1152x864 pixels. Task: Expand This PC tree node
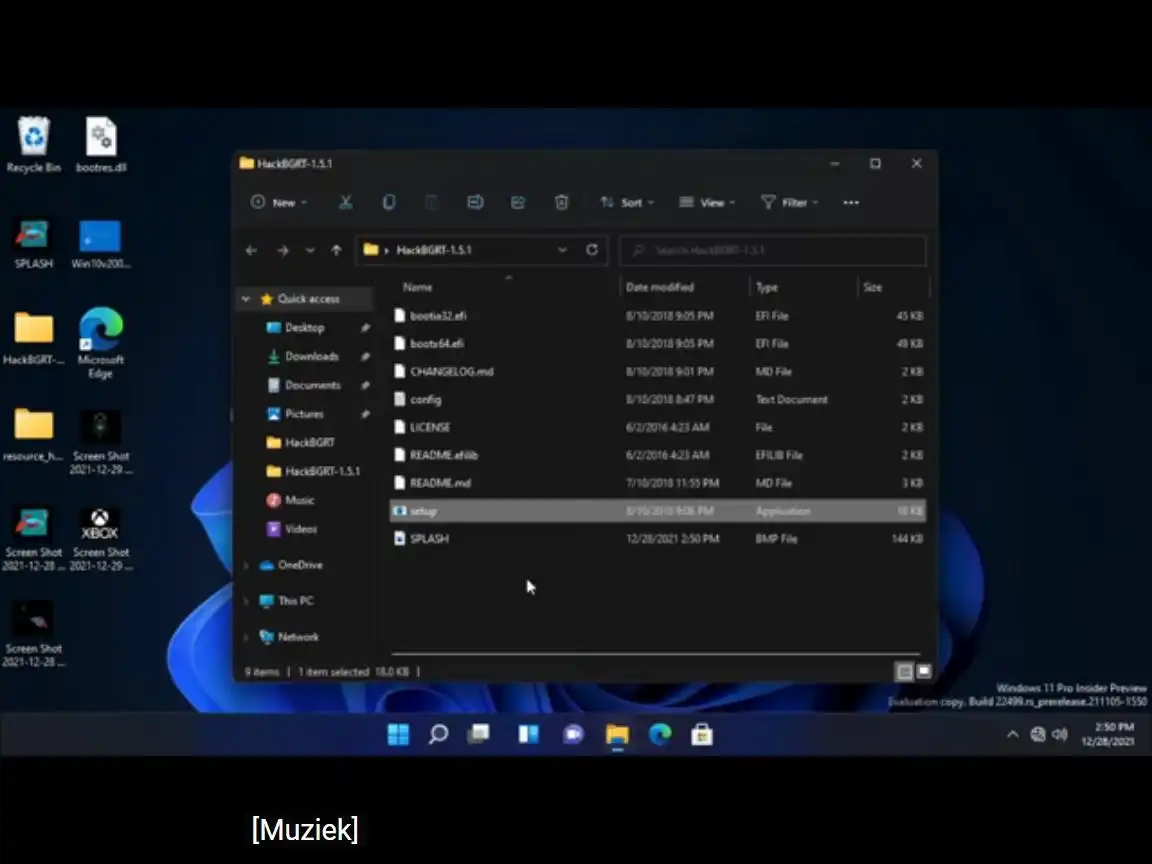246,601
